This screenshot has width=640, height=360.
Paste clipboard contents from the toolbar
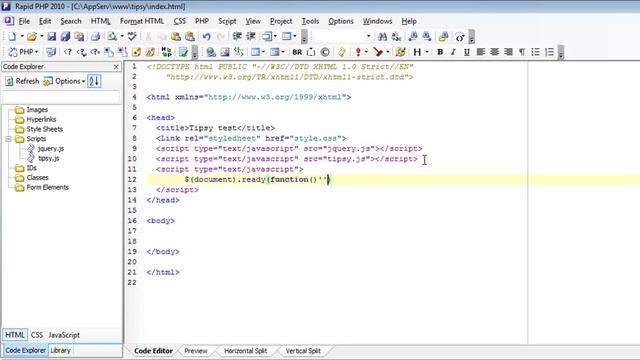176,37
